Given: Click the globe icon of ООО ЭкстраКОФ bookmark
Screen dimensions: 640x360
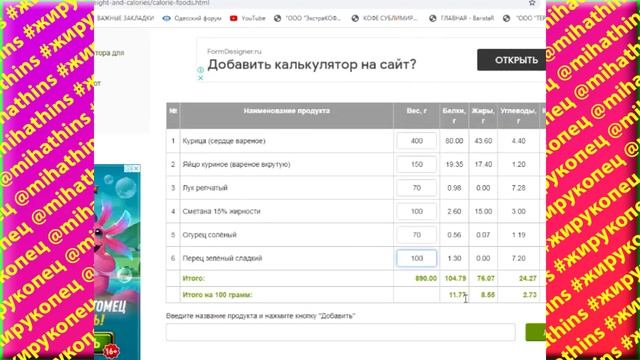Looking at the screenshot, I should pyautogui.click(x=278, y=18).
